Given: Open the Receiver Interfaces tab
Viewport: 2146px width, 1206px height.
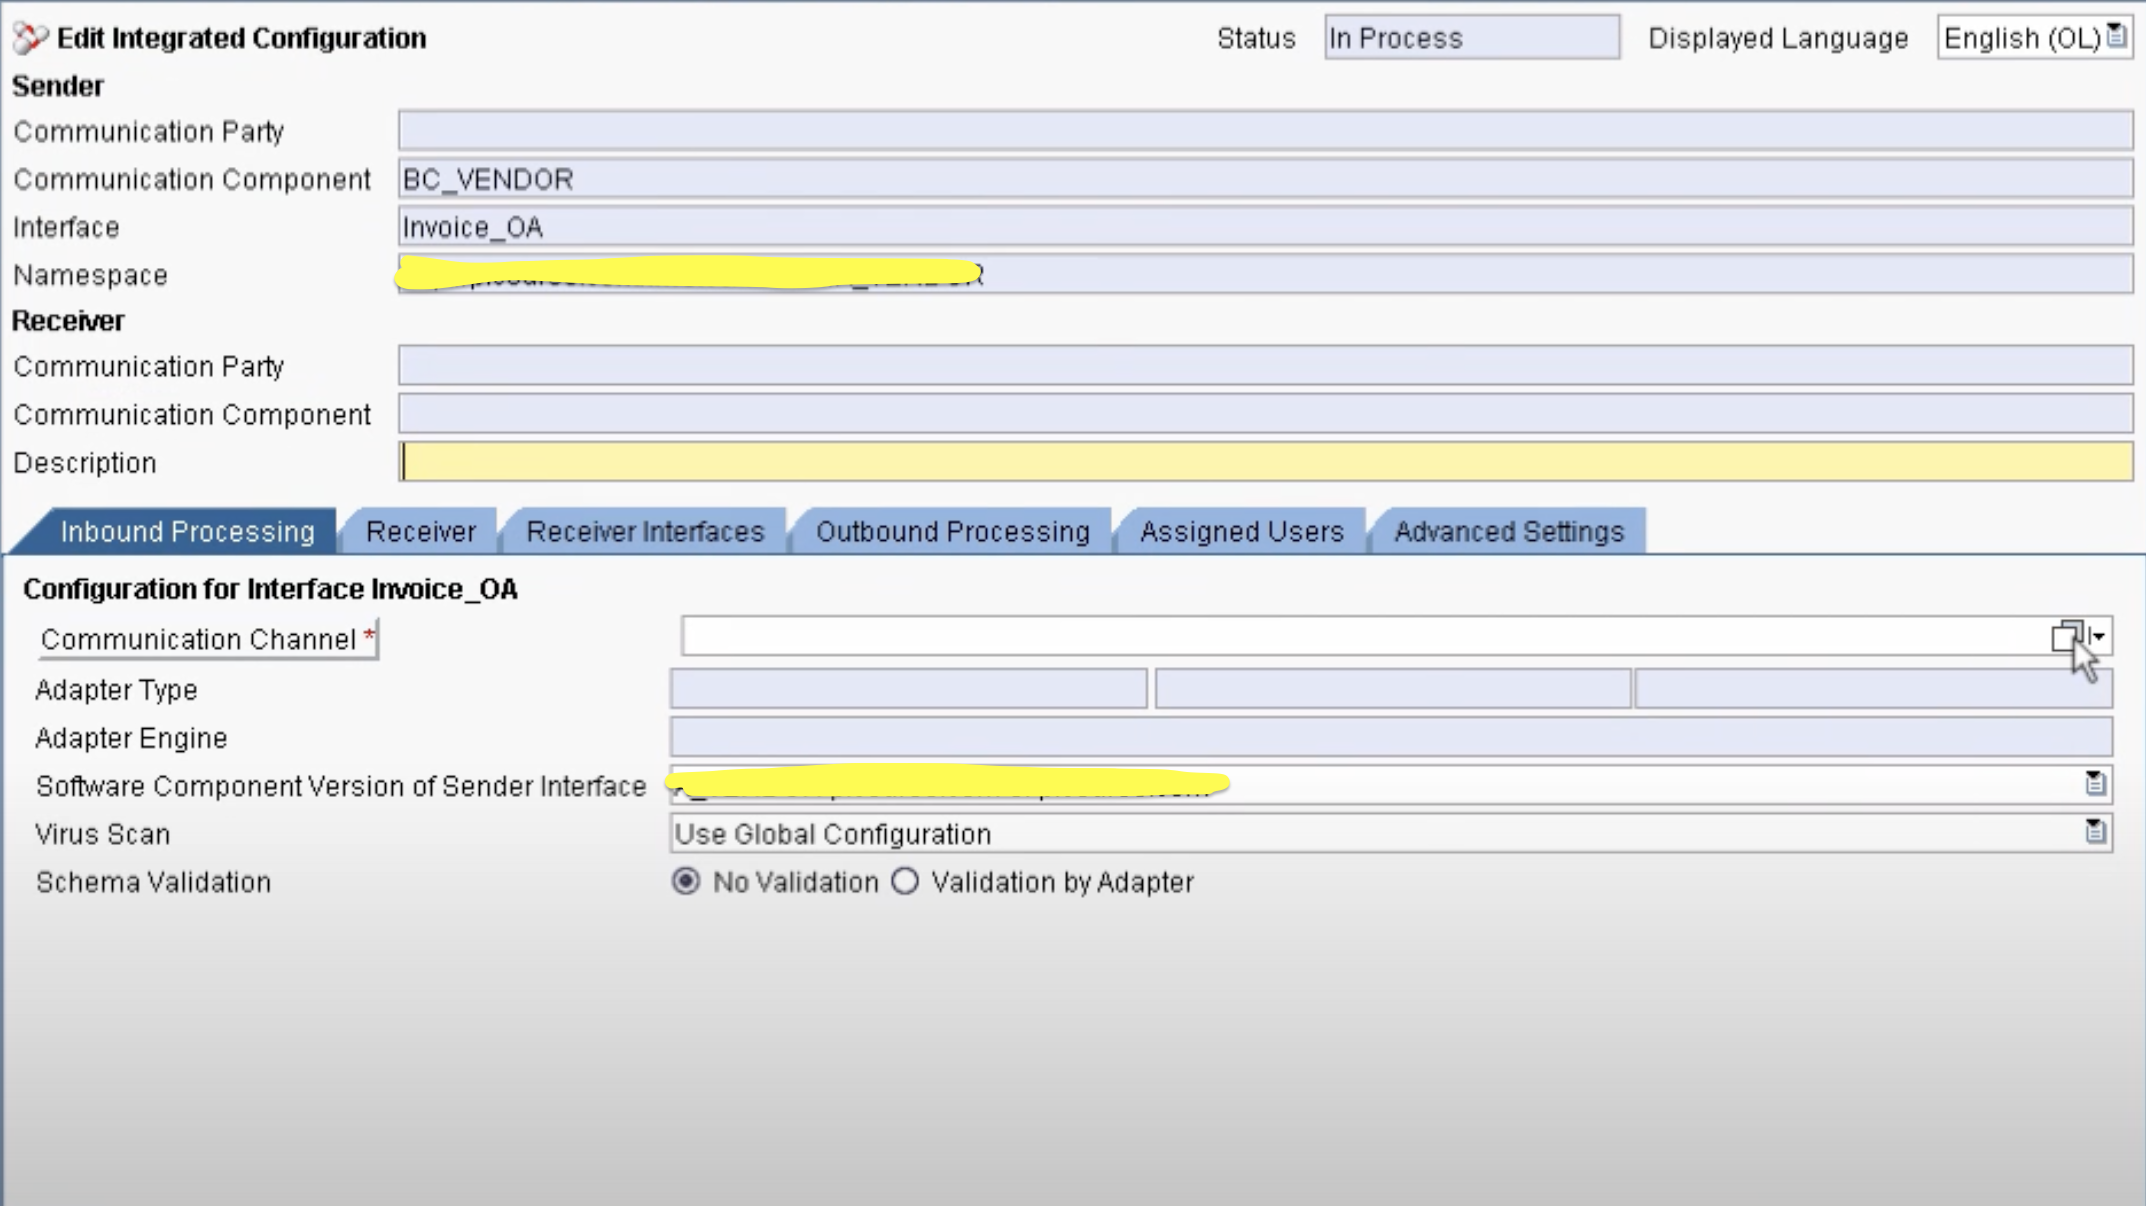Looking at the screenshot, I should click(645, 531).
